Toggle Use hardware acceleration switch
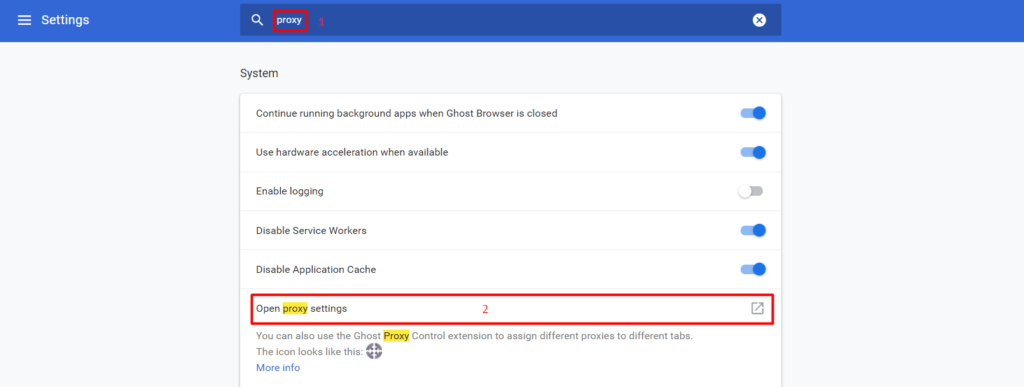 point(752,152)
